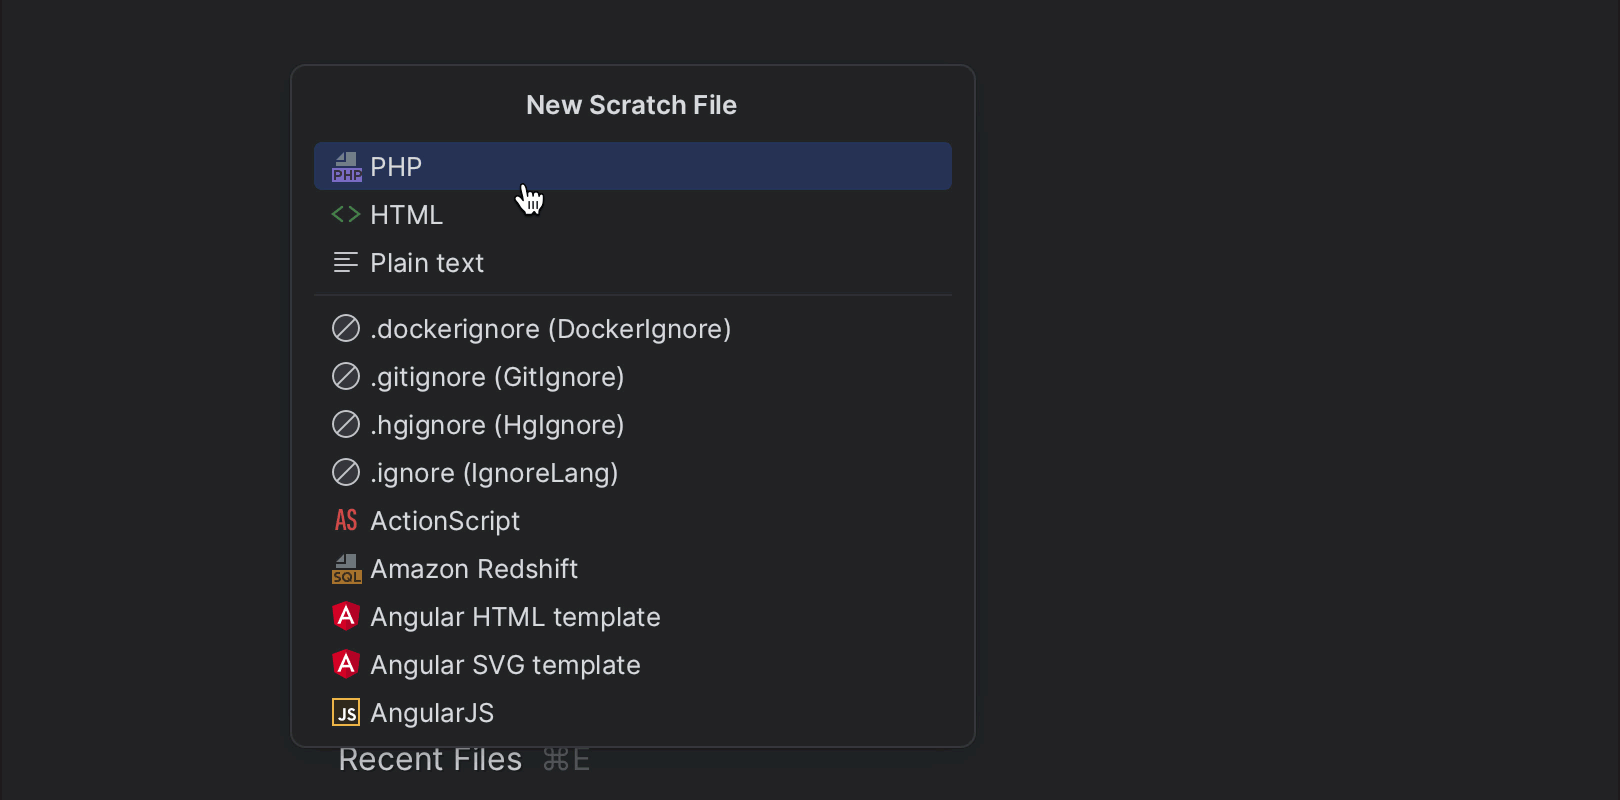Click the ActionScript AS icon
The width and height of the screenshot is (1620, 800).
[x=346, y=521]
